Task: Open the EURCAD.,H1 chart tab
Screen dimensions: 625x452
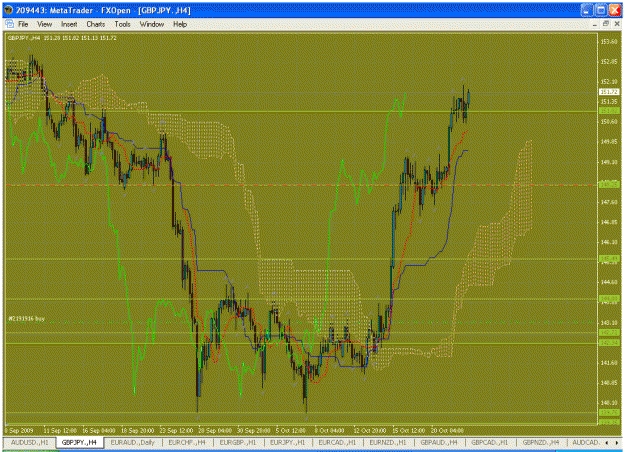Action: click(337, 442)
